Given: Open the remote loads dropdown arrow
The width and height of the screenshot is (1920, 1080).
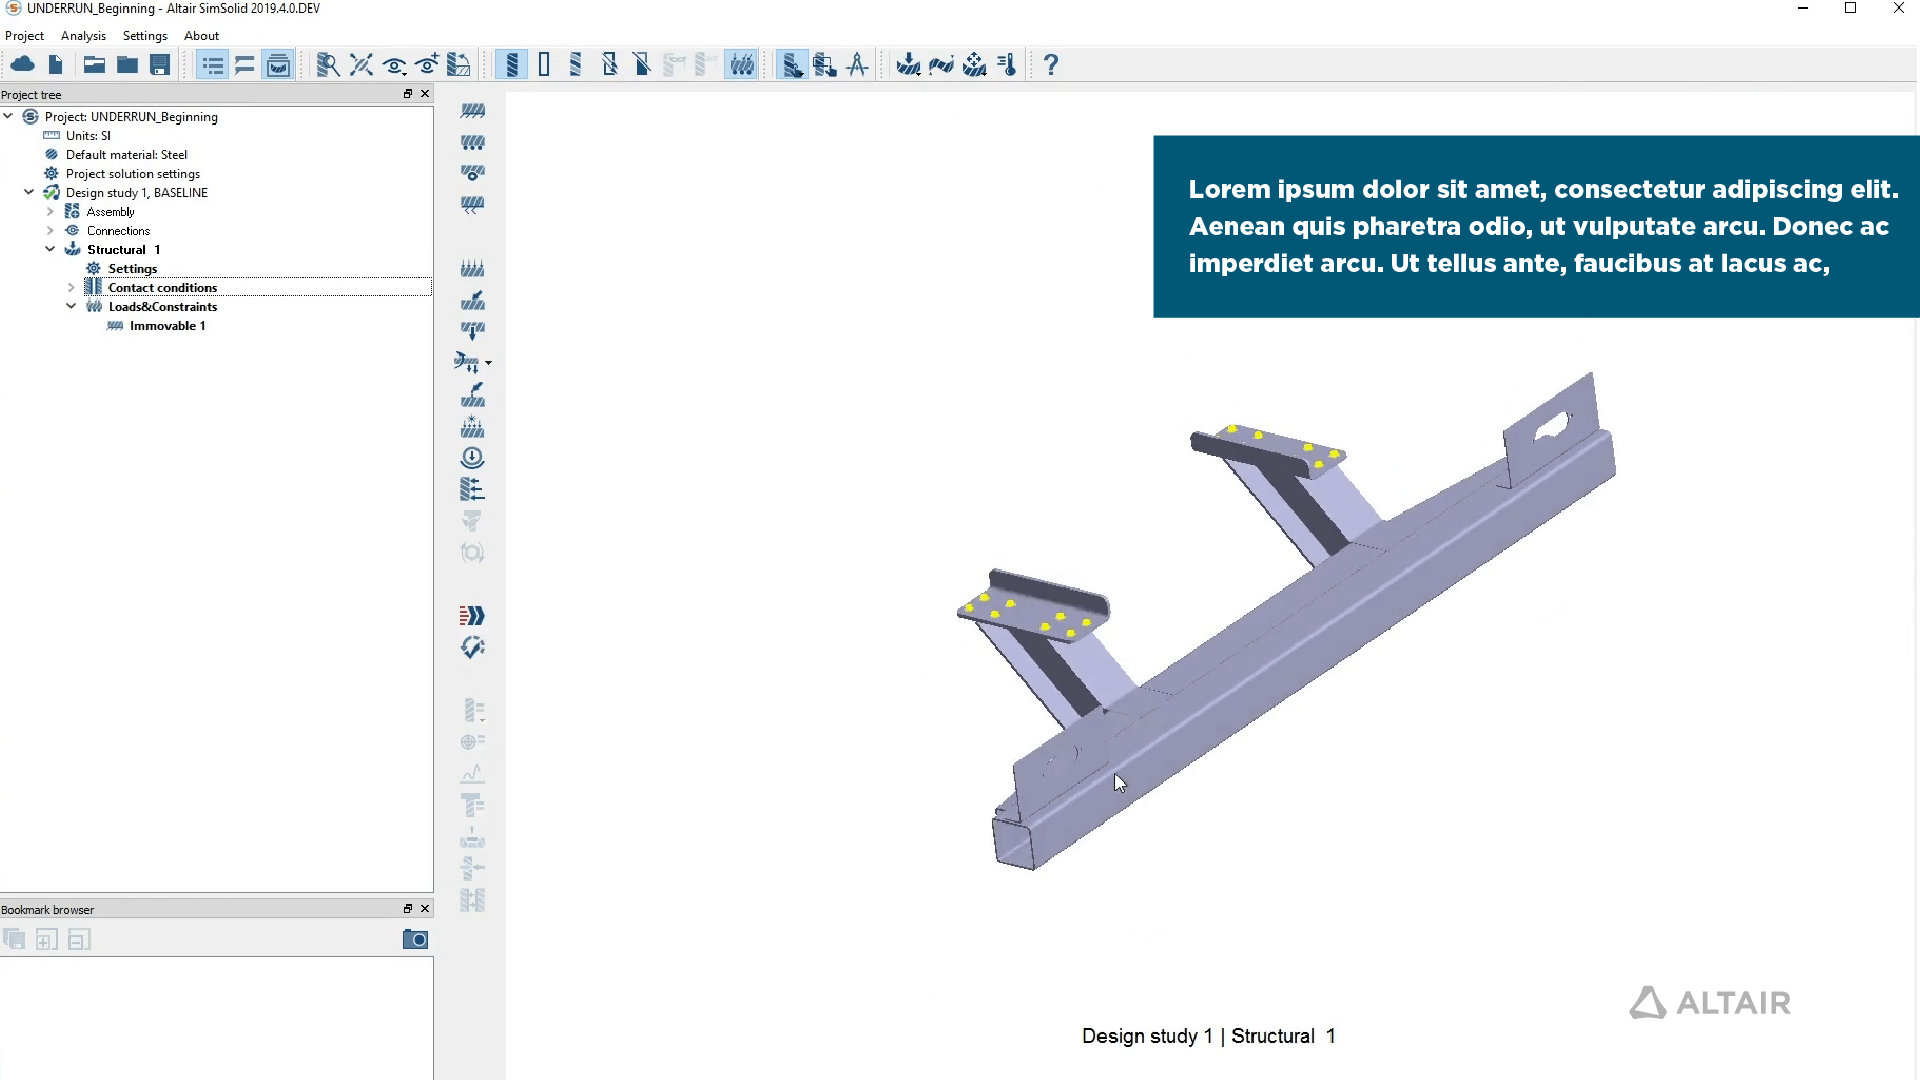Looking at the screenshot, I should pos(488,363).
